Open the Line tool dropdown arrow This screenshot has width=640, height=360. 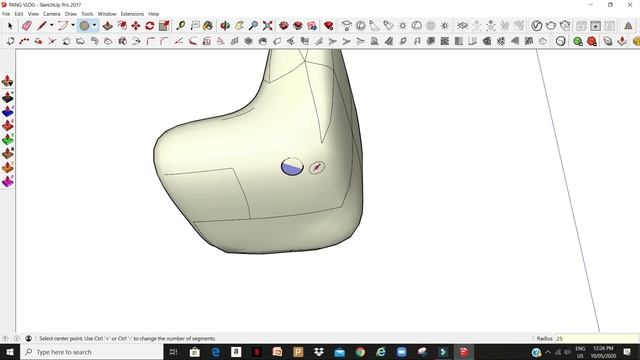51,25
